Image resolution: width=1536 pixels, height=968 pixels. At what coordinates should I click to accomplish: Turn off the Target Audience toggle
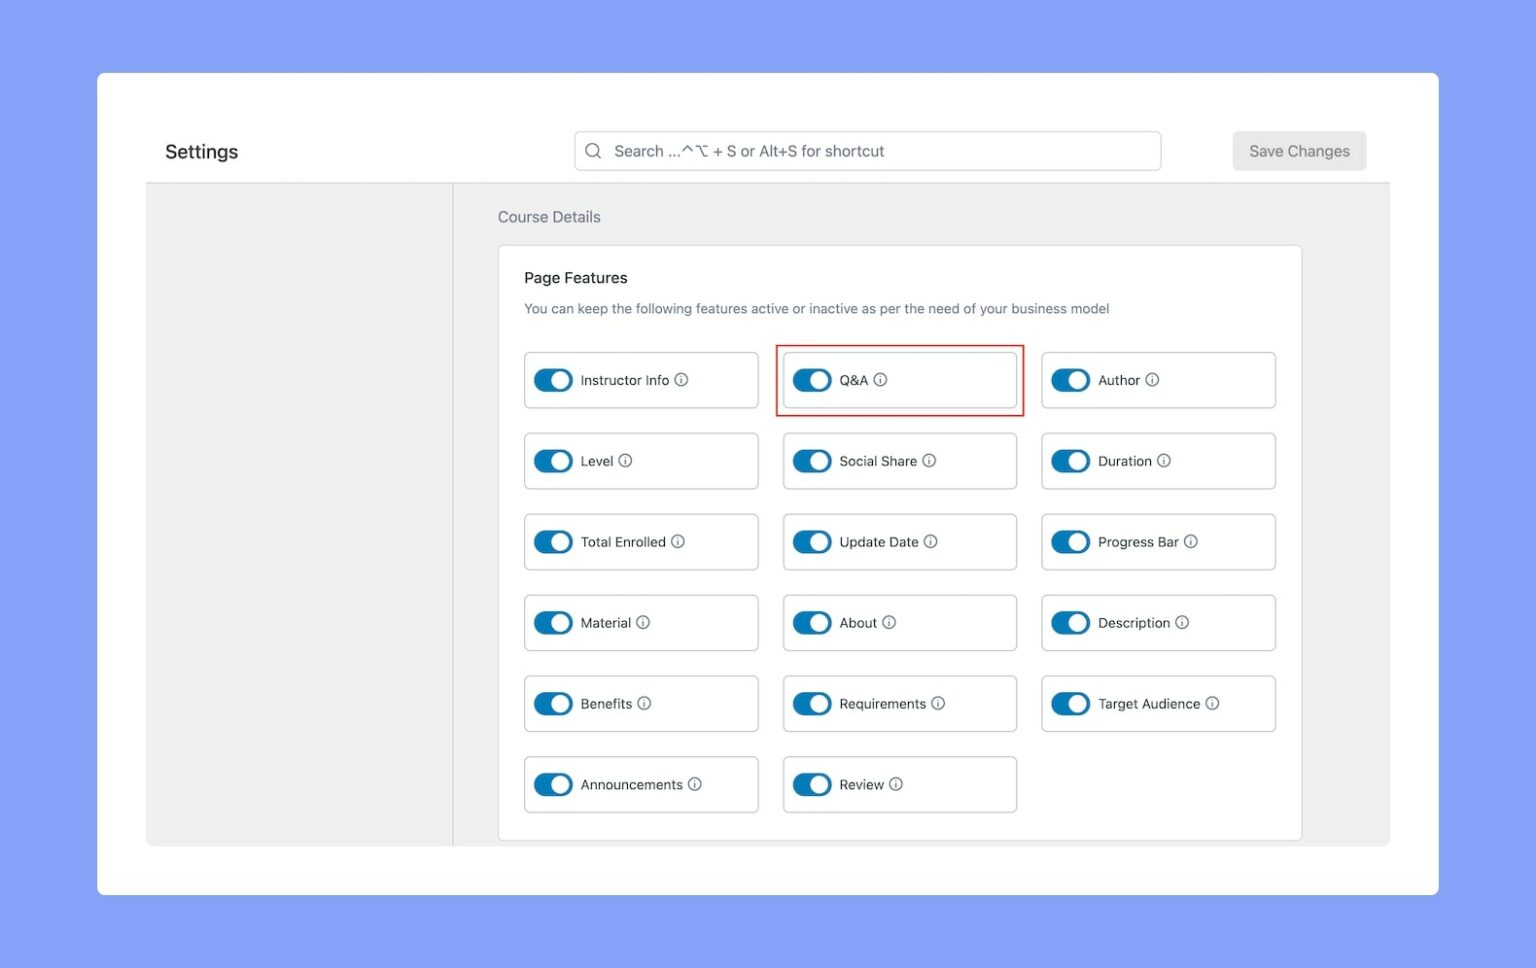coord(1071,704)
